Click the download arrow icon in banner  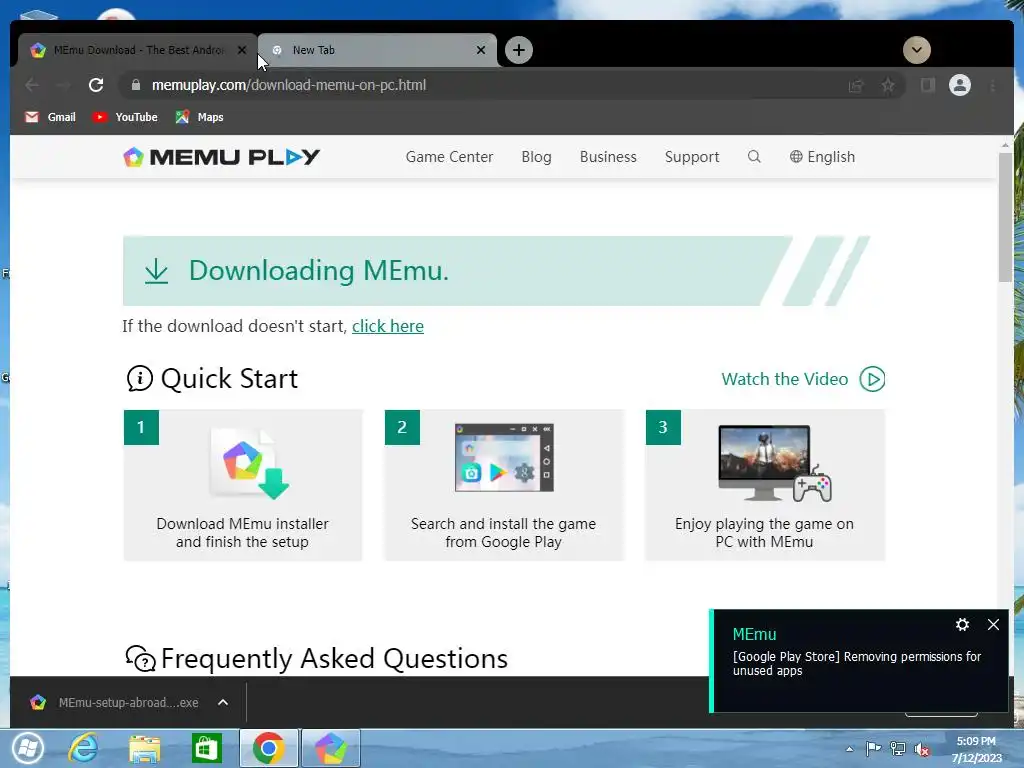(x=156, y=270)
